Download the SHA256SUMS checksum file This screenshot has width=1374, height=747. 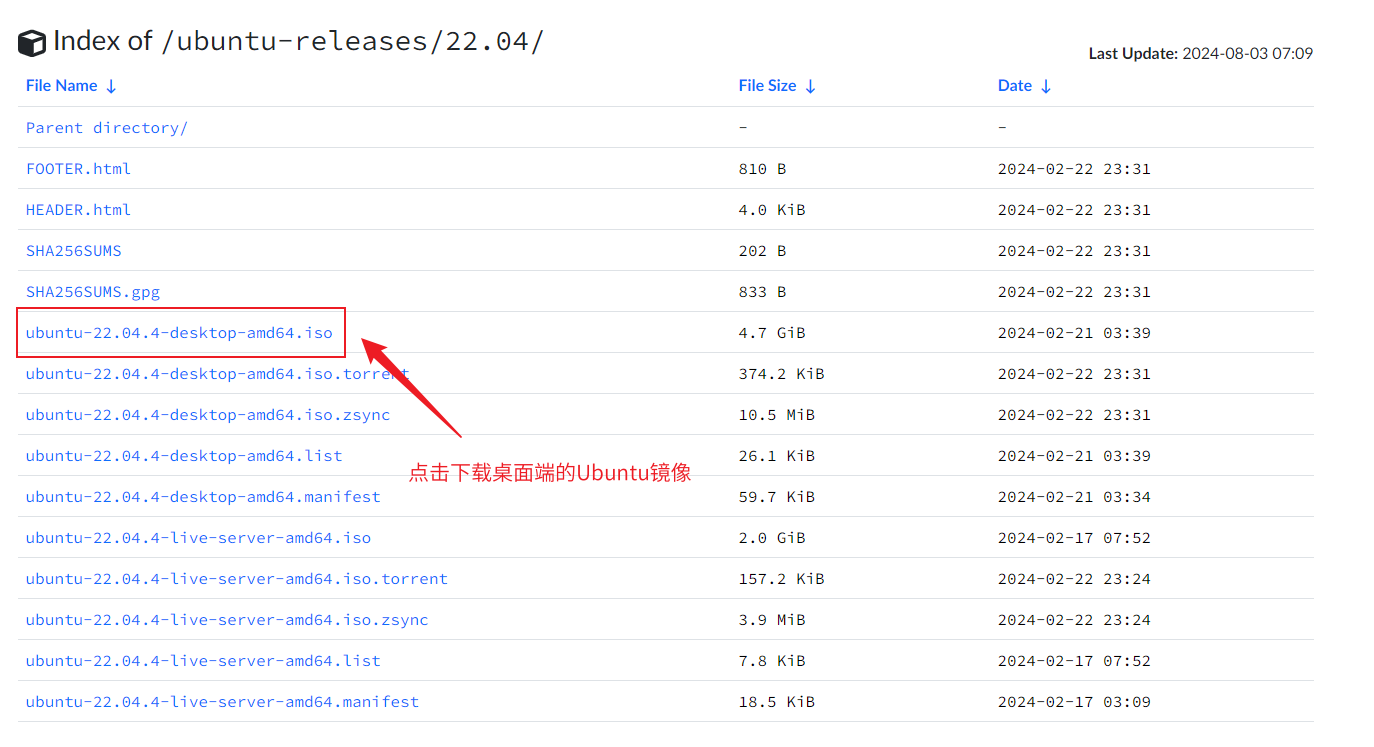pyautogui.click(x=73, y=251)
